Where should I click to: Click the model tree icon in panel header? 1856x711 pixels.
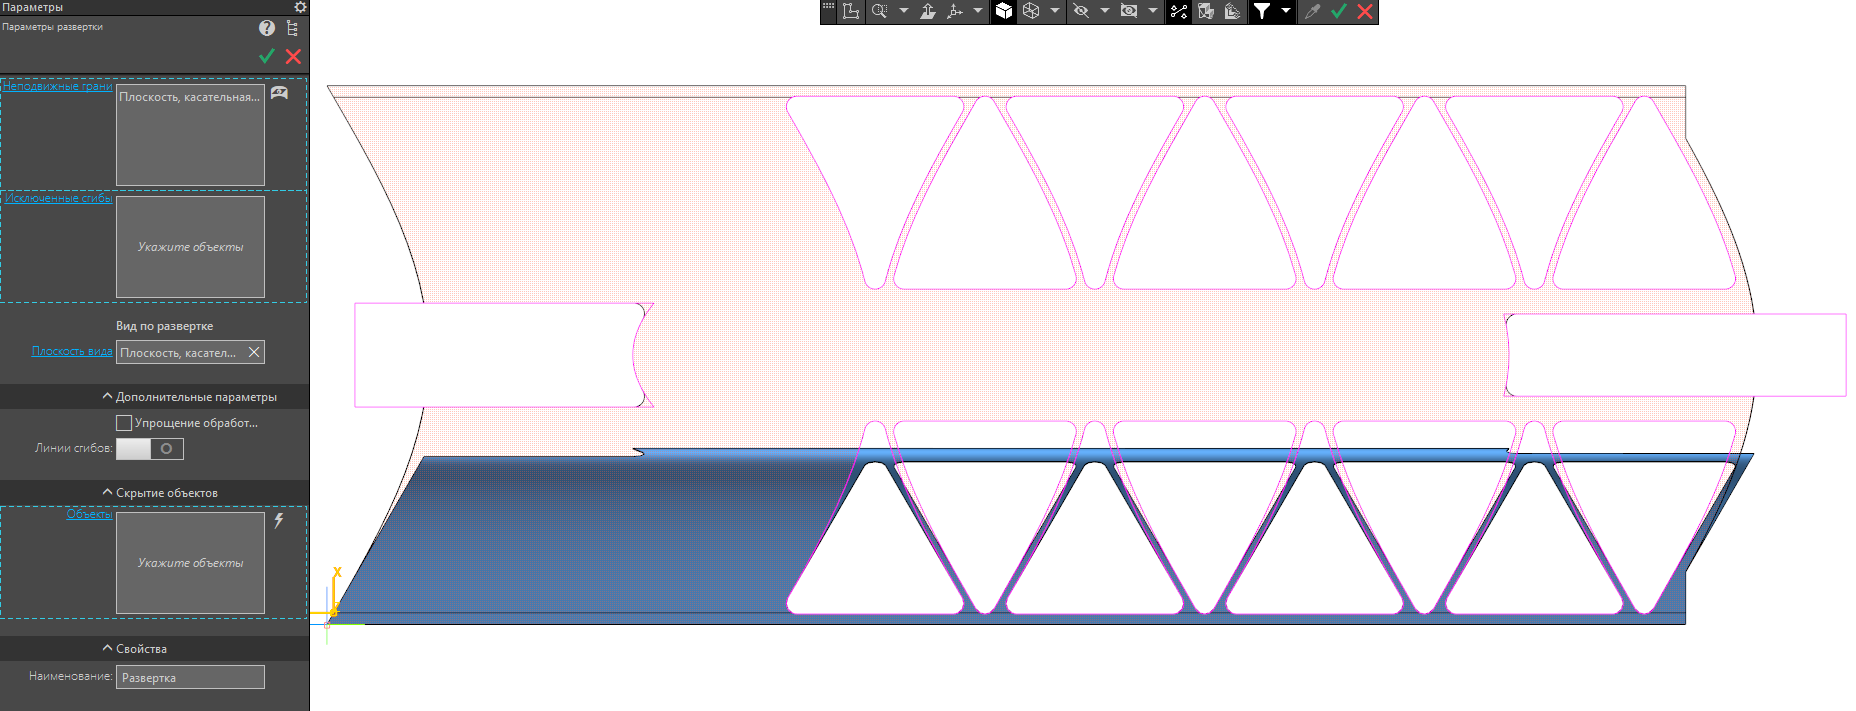coord(292,28)
